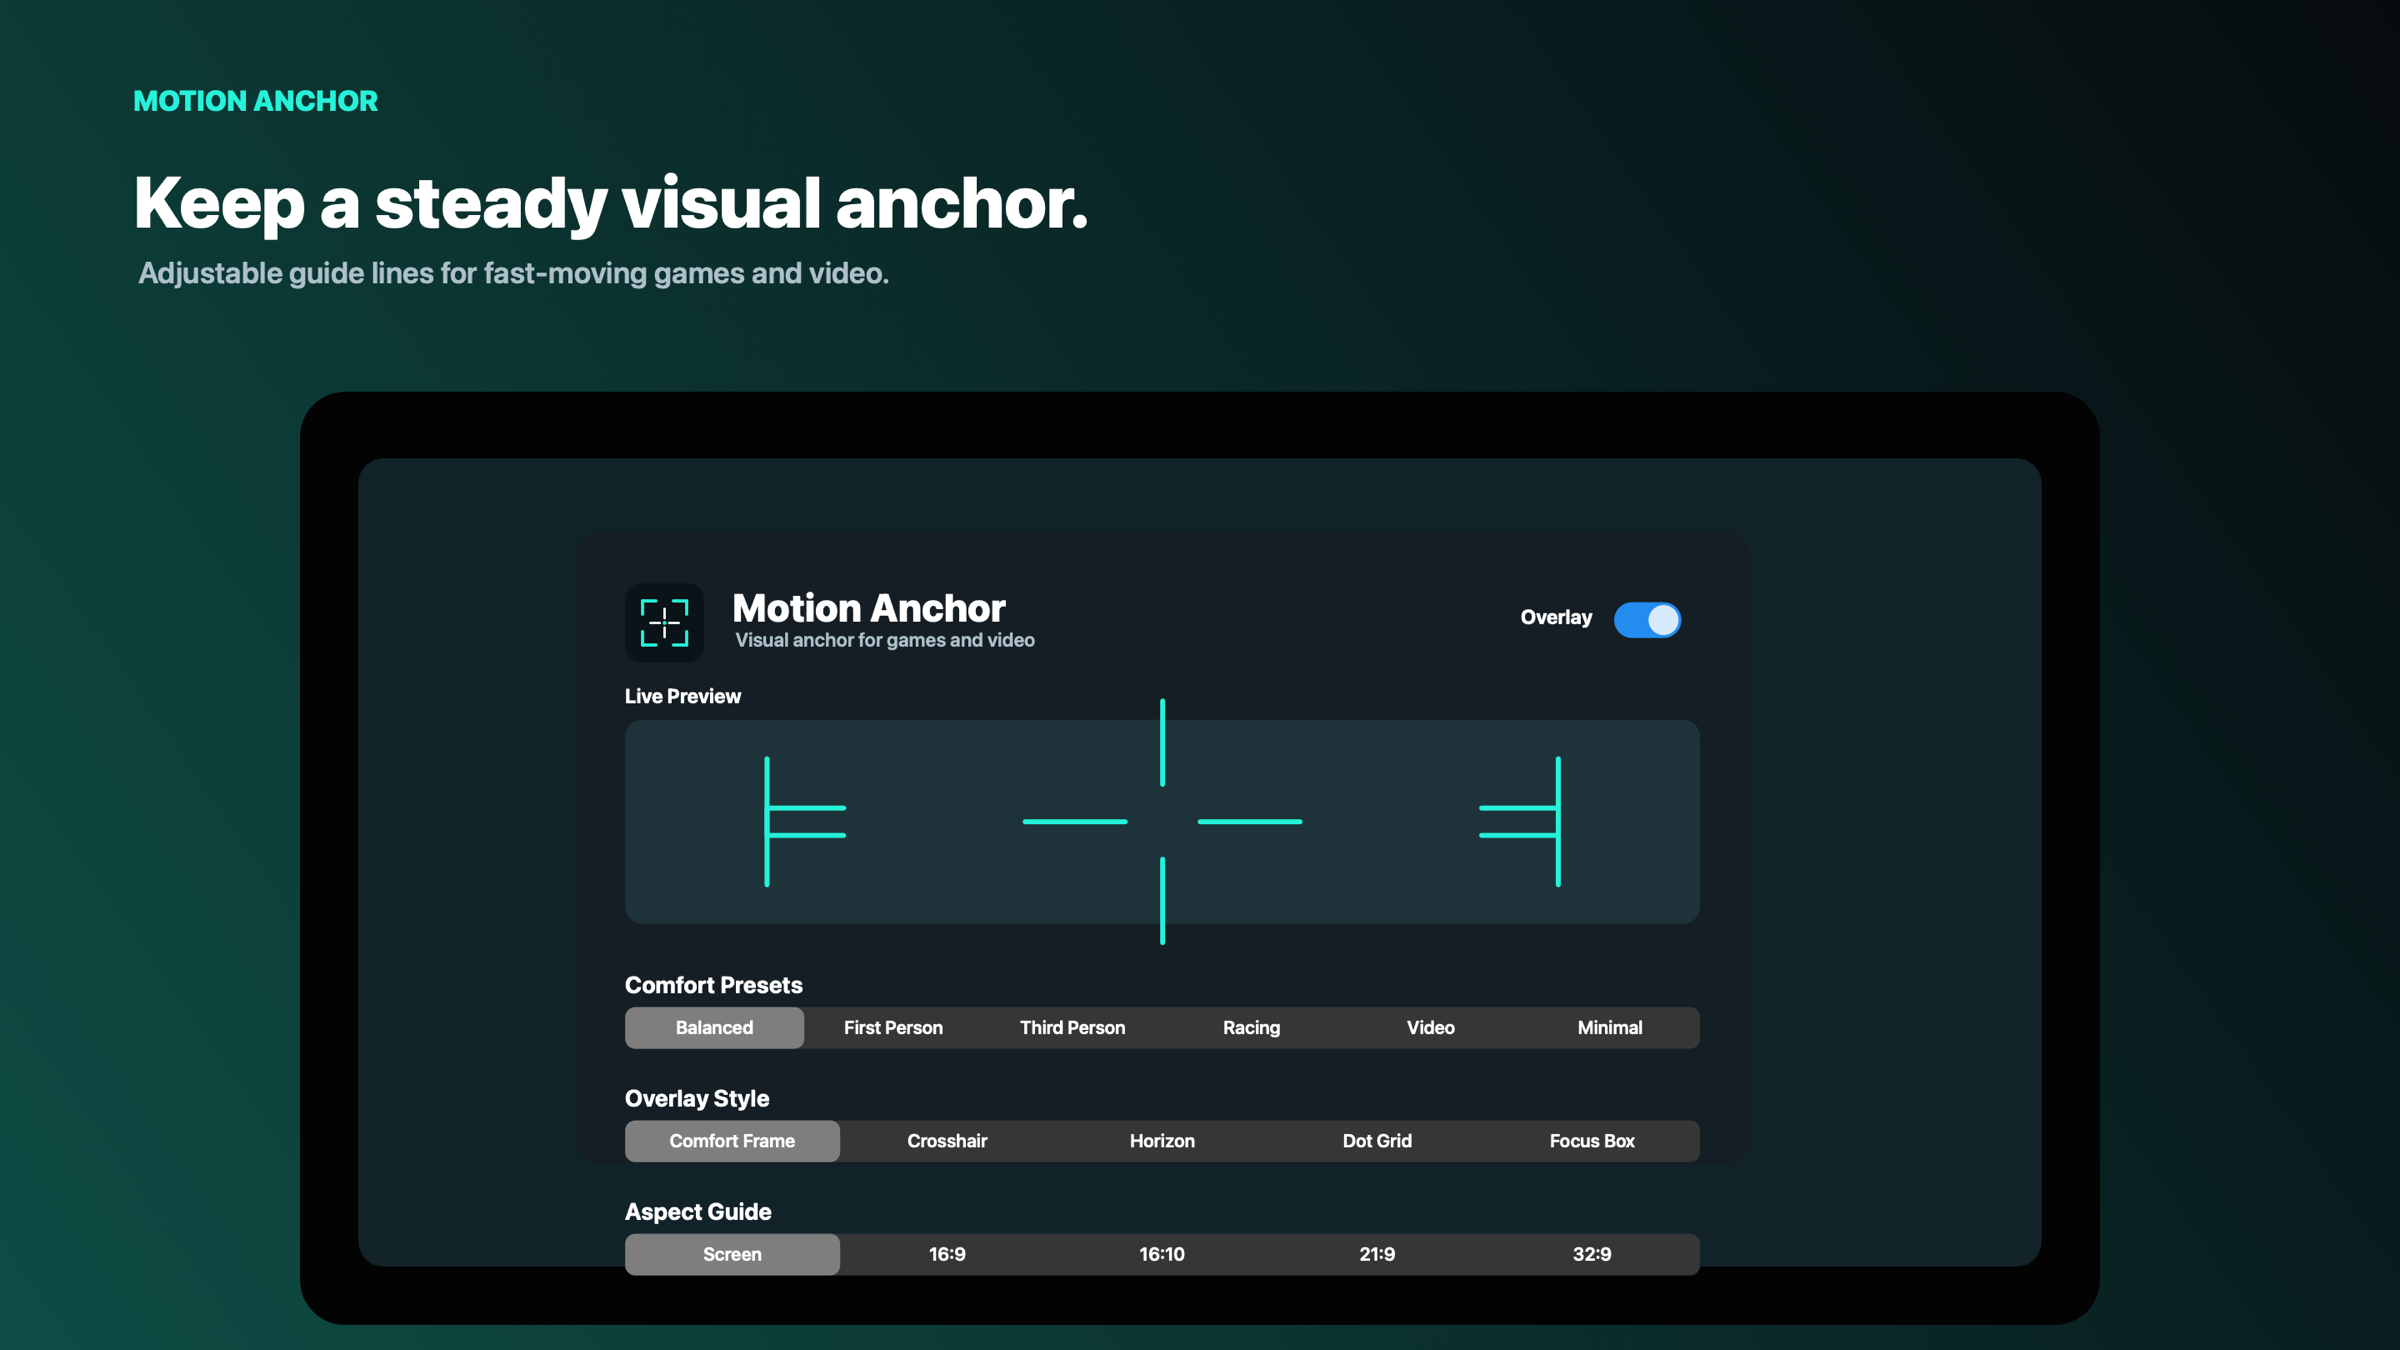Select the 21:9 aspect guide

tap(1377, 1254)
